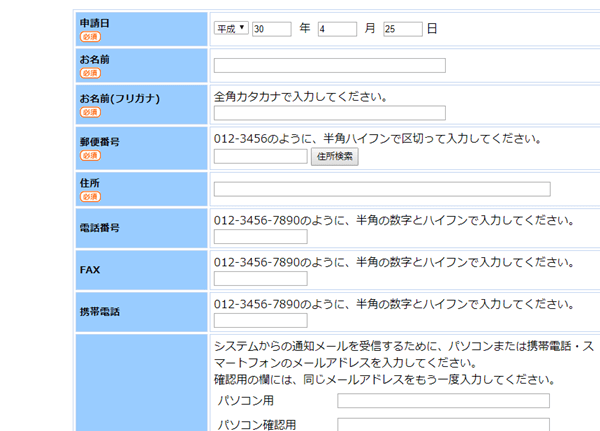Click the パソコン用 email field

click(x=443, y=401)
